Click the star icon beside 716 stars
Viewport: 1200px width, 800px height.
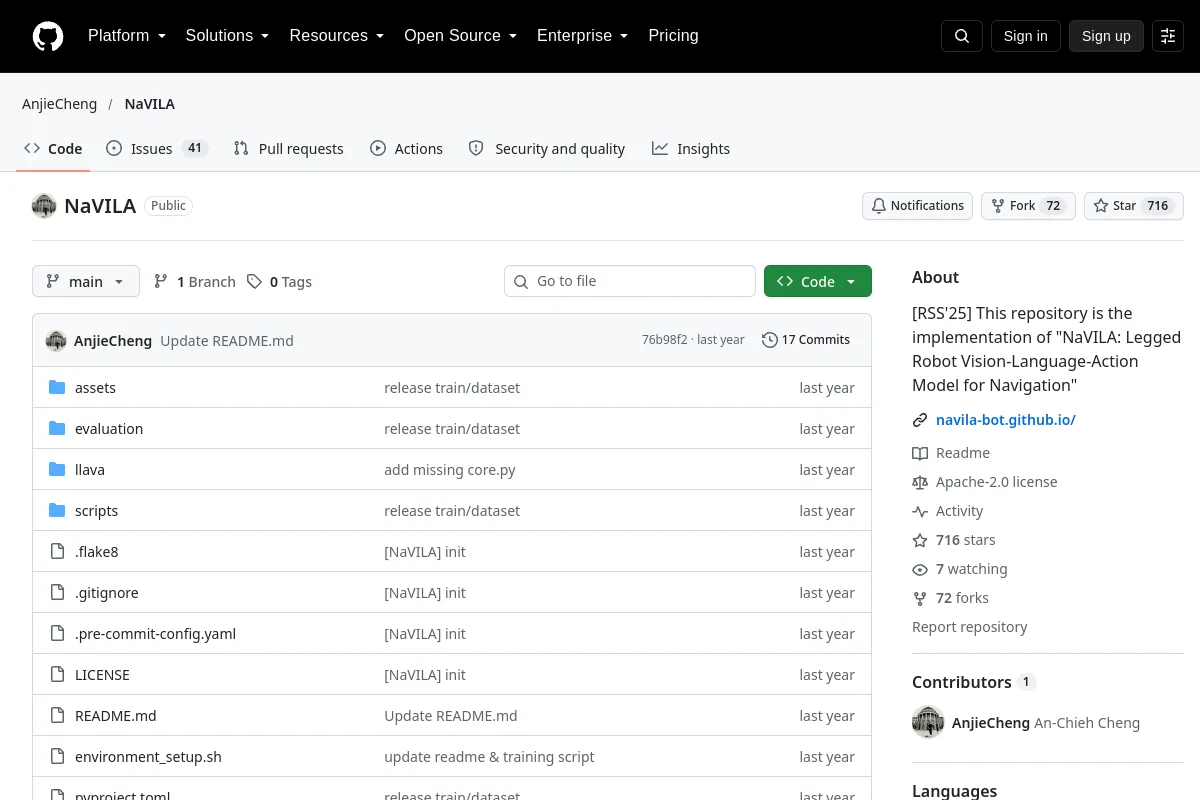point(920,540)
